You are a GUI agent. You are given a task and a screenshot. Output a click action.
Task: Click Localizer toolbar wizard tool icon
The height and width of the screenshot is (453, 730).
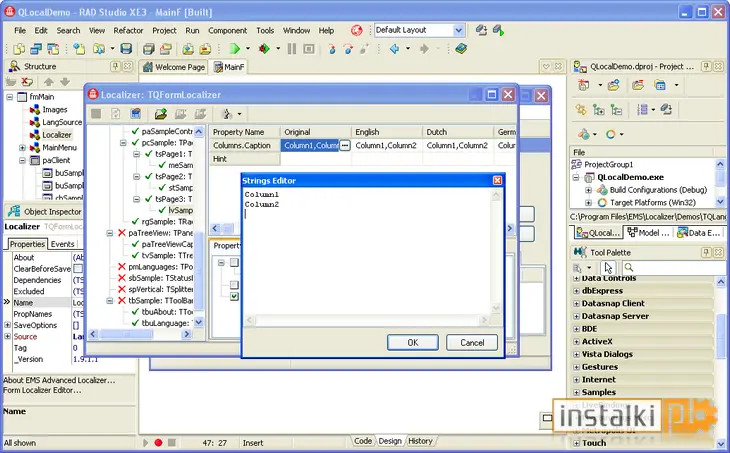pyautogui.click(x=227, y=114)
